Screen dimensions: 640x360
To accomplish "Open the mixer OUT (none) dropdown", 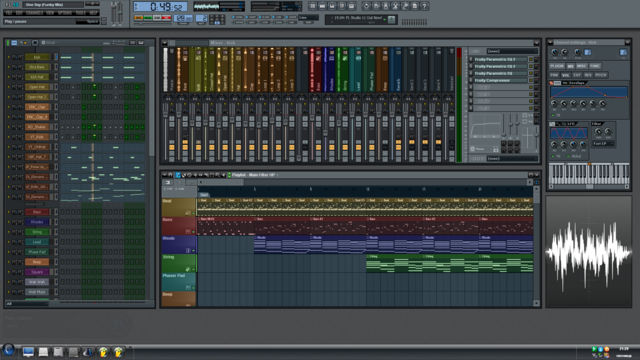I will [512, 158].
